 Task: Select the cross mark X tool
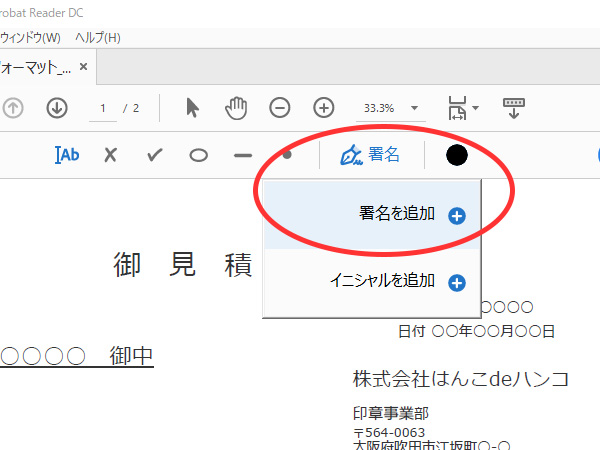coord(111,155)
